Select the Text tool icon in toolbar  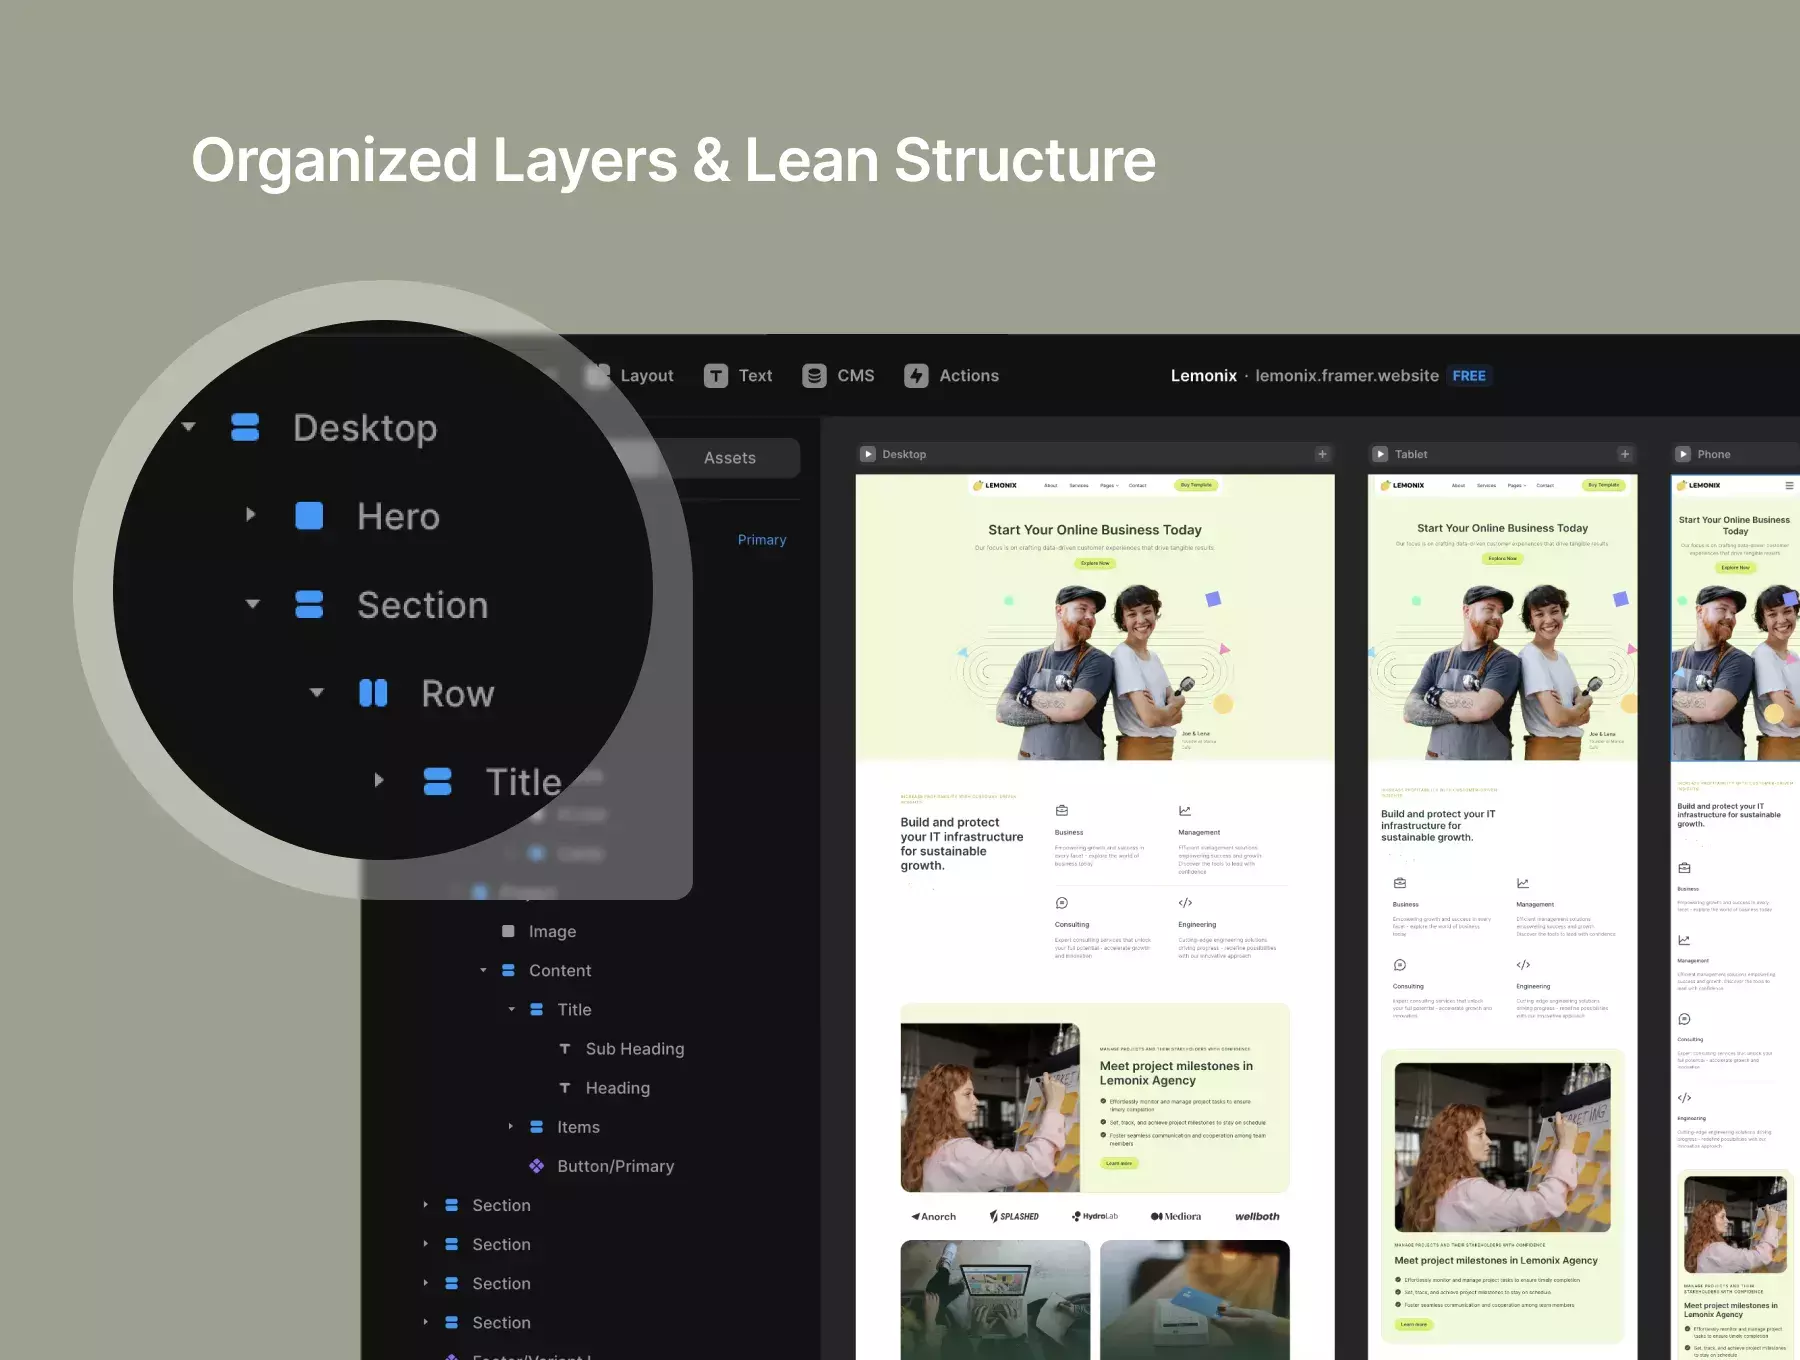715,376
